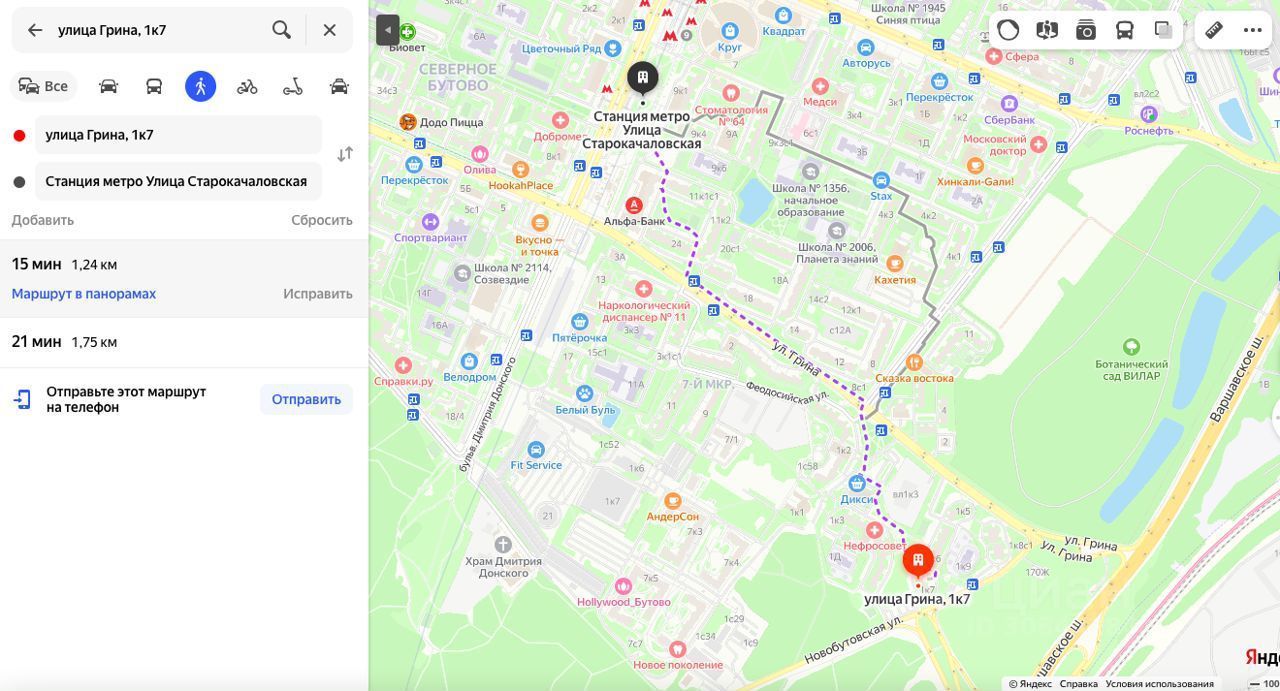The image size is (1280, 691).
Task: Toggle the traffic circle icon
Action: tap(1008, 30)
